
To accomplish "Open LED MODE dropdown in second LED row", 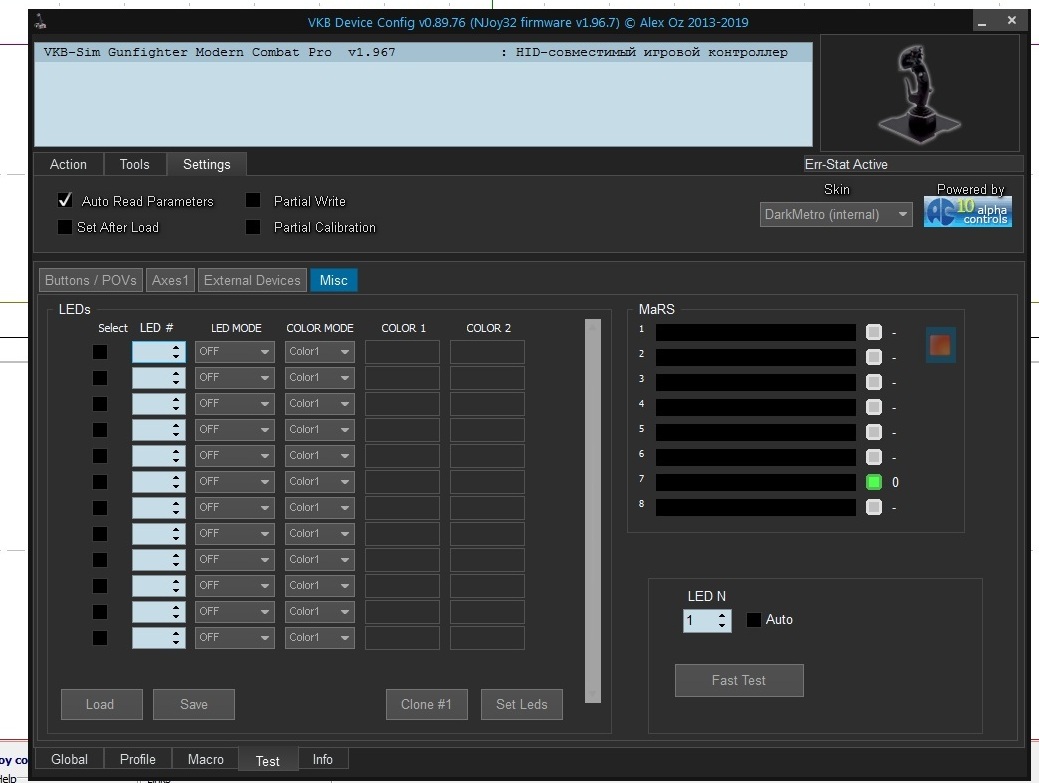I will 235,378.
